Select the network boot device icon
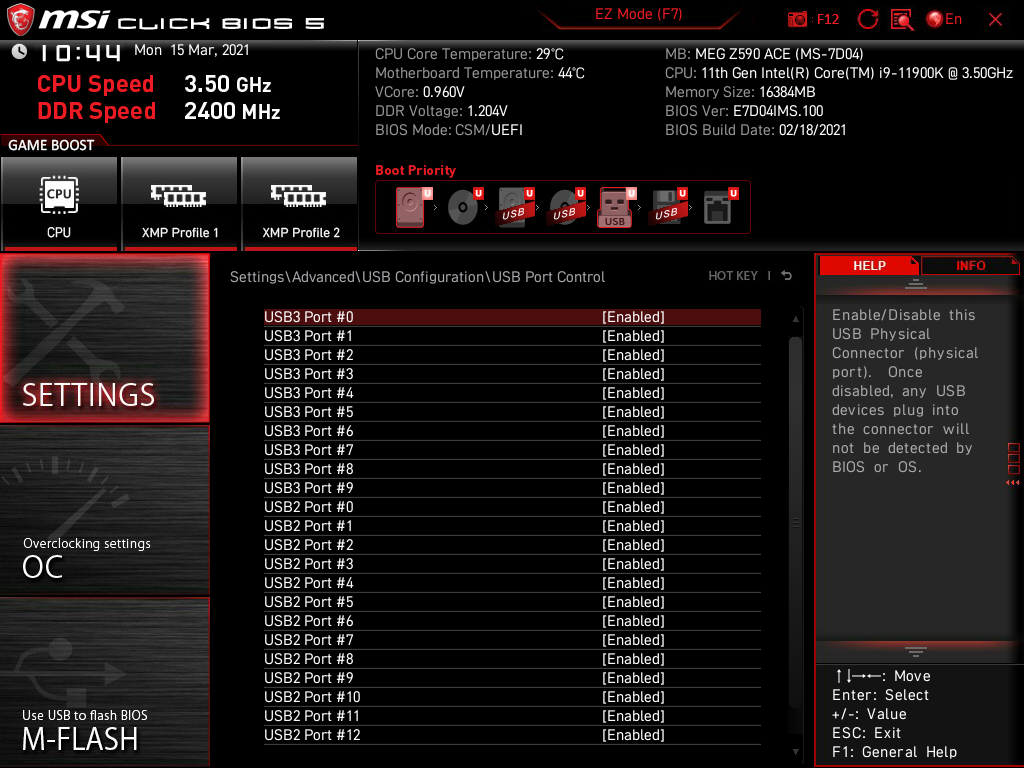This screenshot has height=768, width=1024. tap(720, 207)
